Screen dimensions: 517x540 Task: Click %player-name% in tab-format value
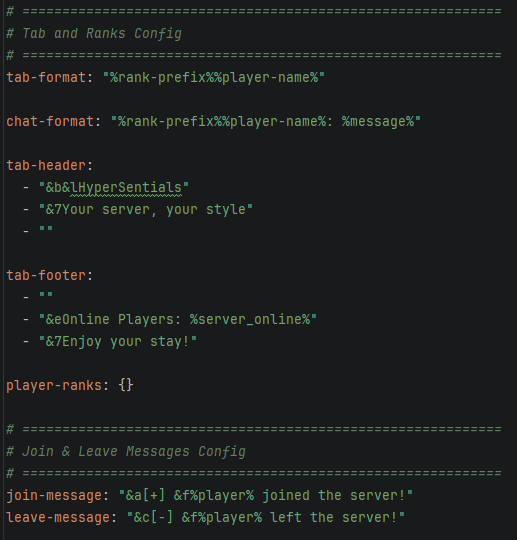point(266,77)
